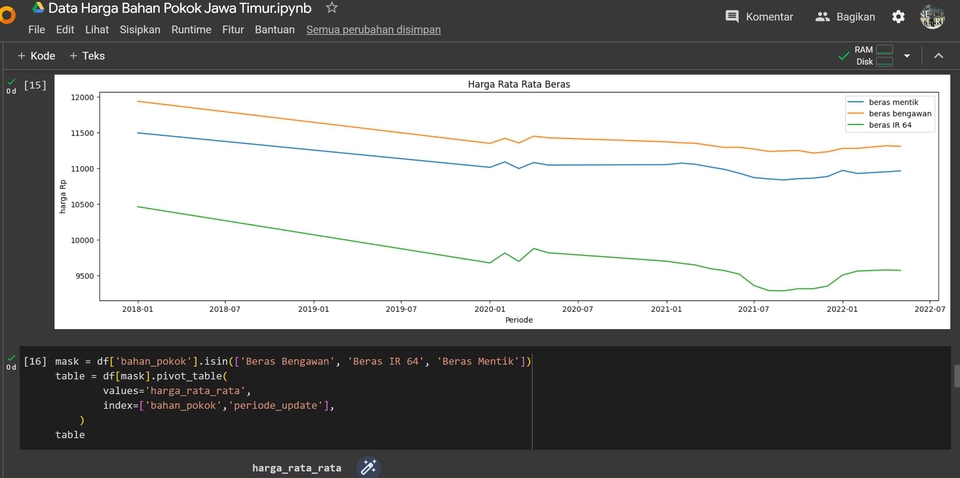Open the Sisipkan menu
The height and width of the screenshot is (478, 960).
(140, 29)
